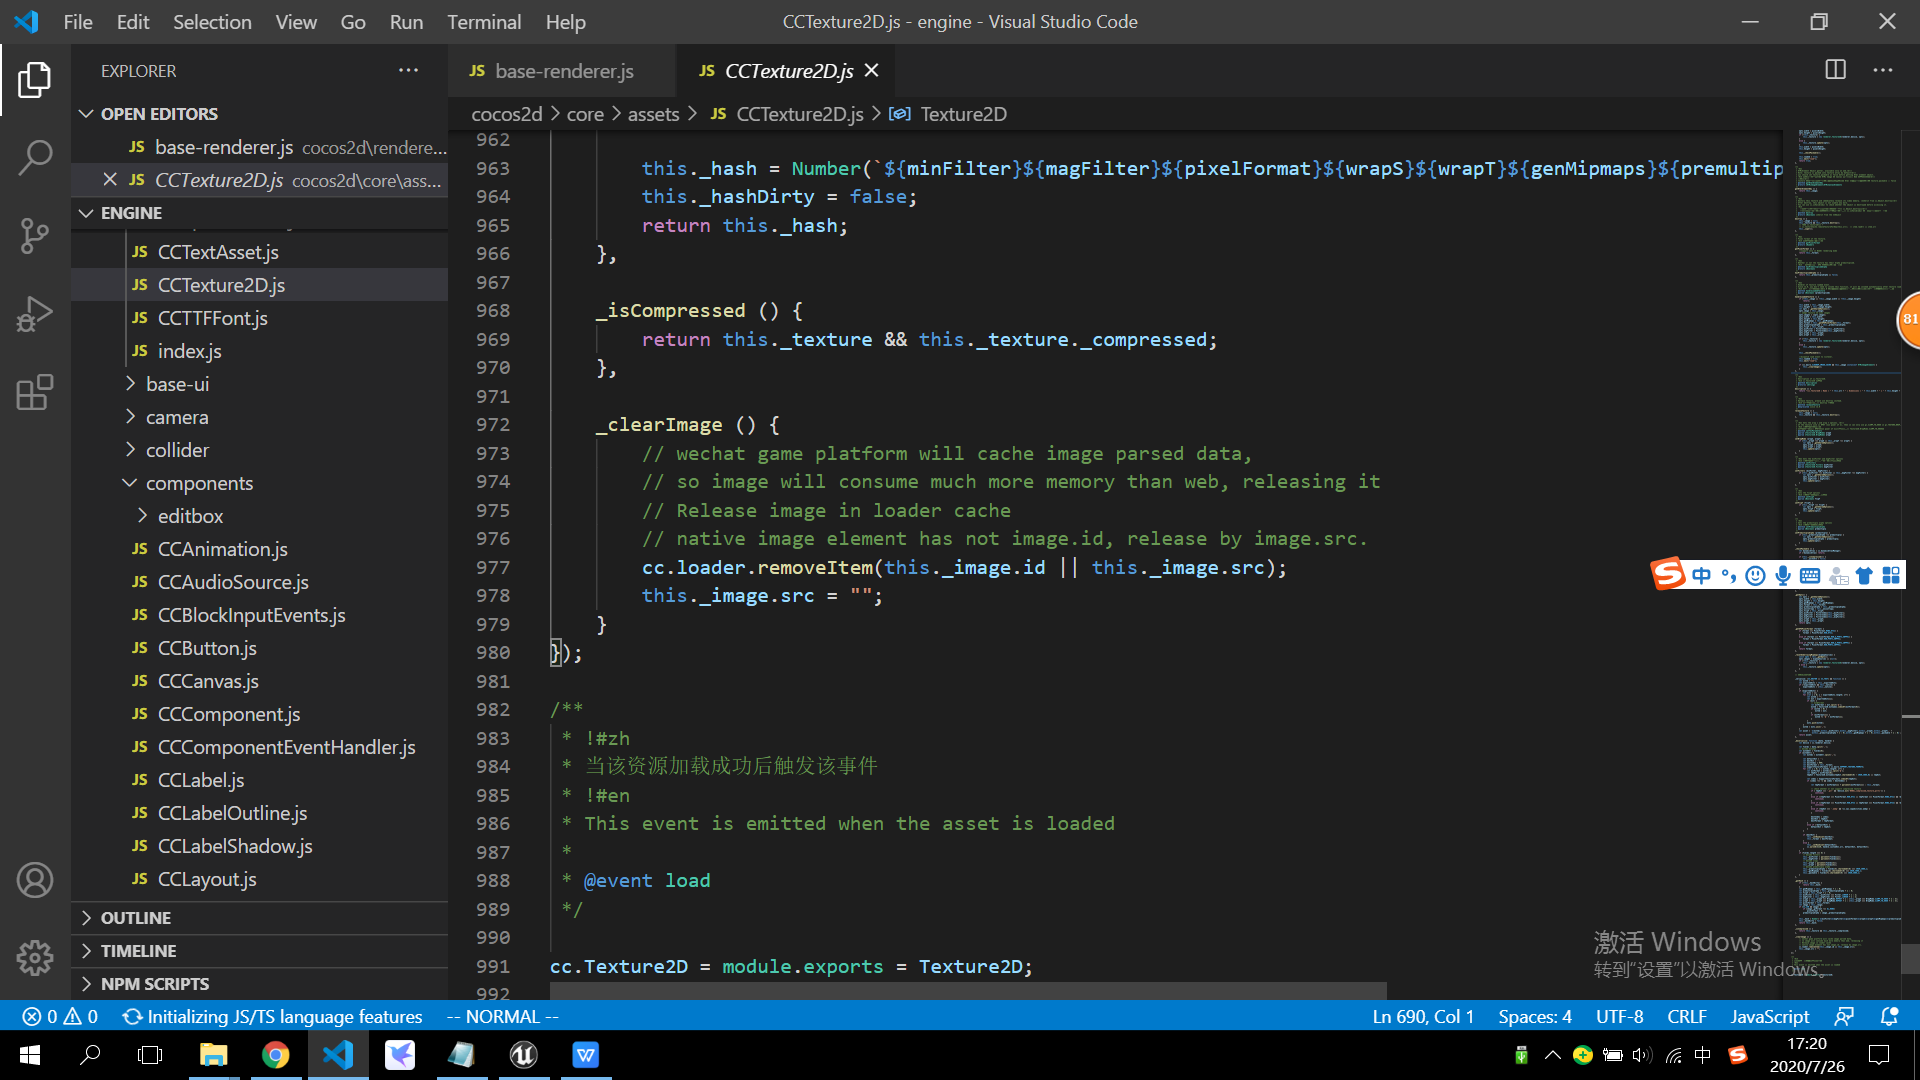Expand the OUTLINE section

(x=136, y=918)
